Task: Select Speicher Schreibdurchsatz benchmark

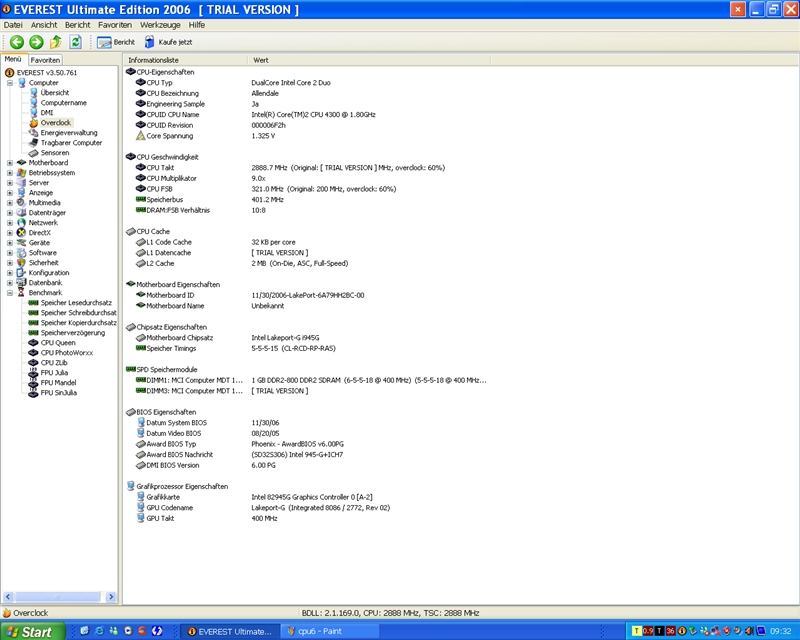Action: (x=78, y=312)
